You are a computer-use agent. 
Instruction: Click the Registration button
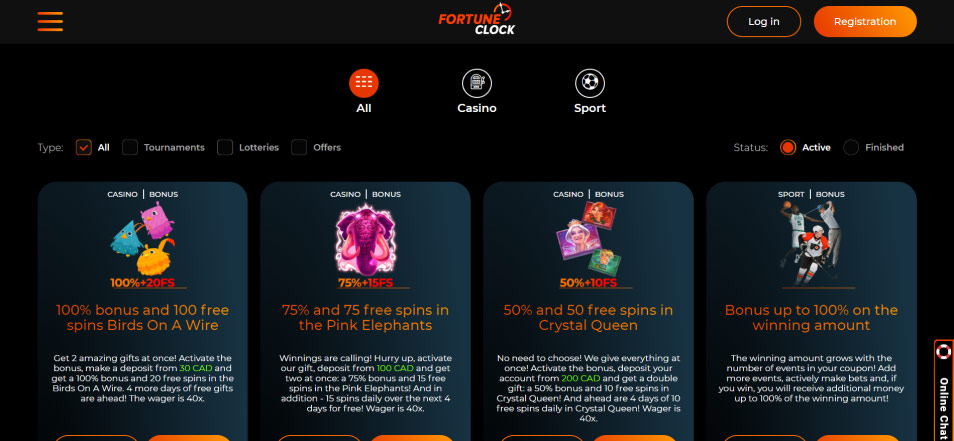pos(865,21)
